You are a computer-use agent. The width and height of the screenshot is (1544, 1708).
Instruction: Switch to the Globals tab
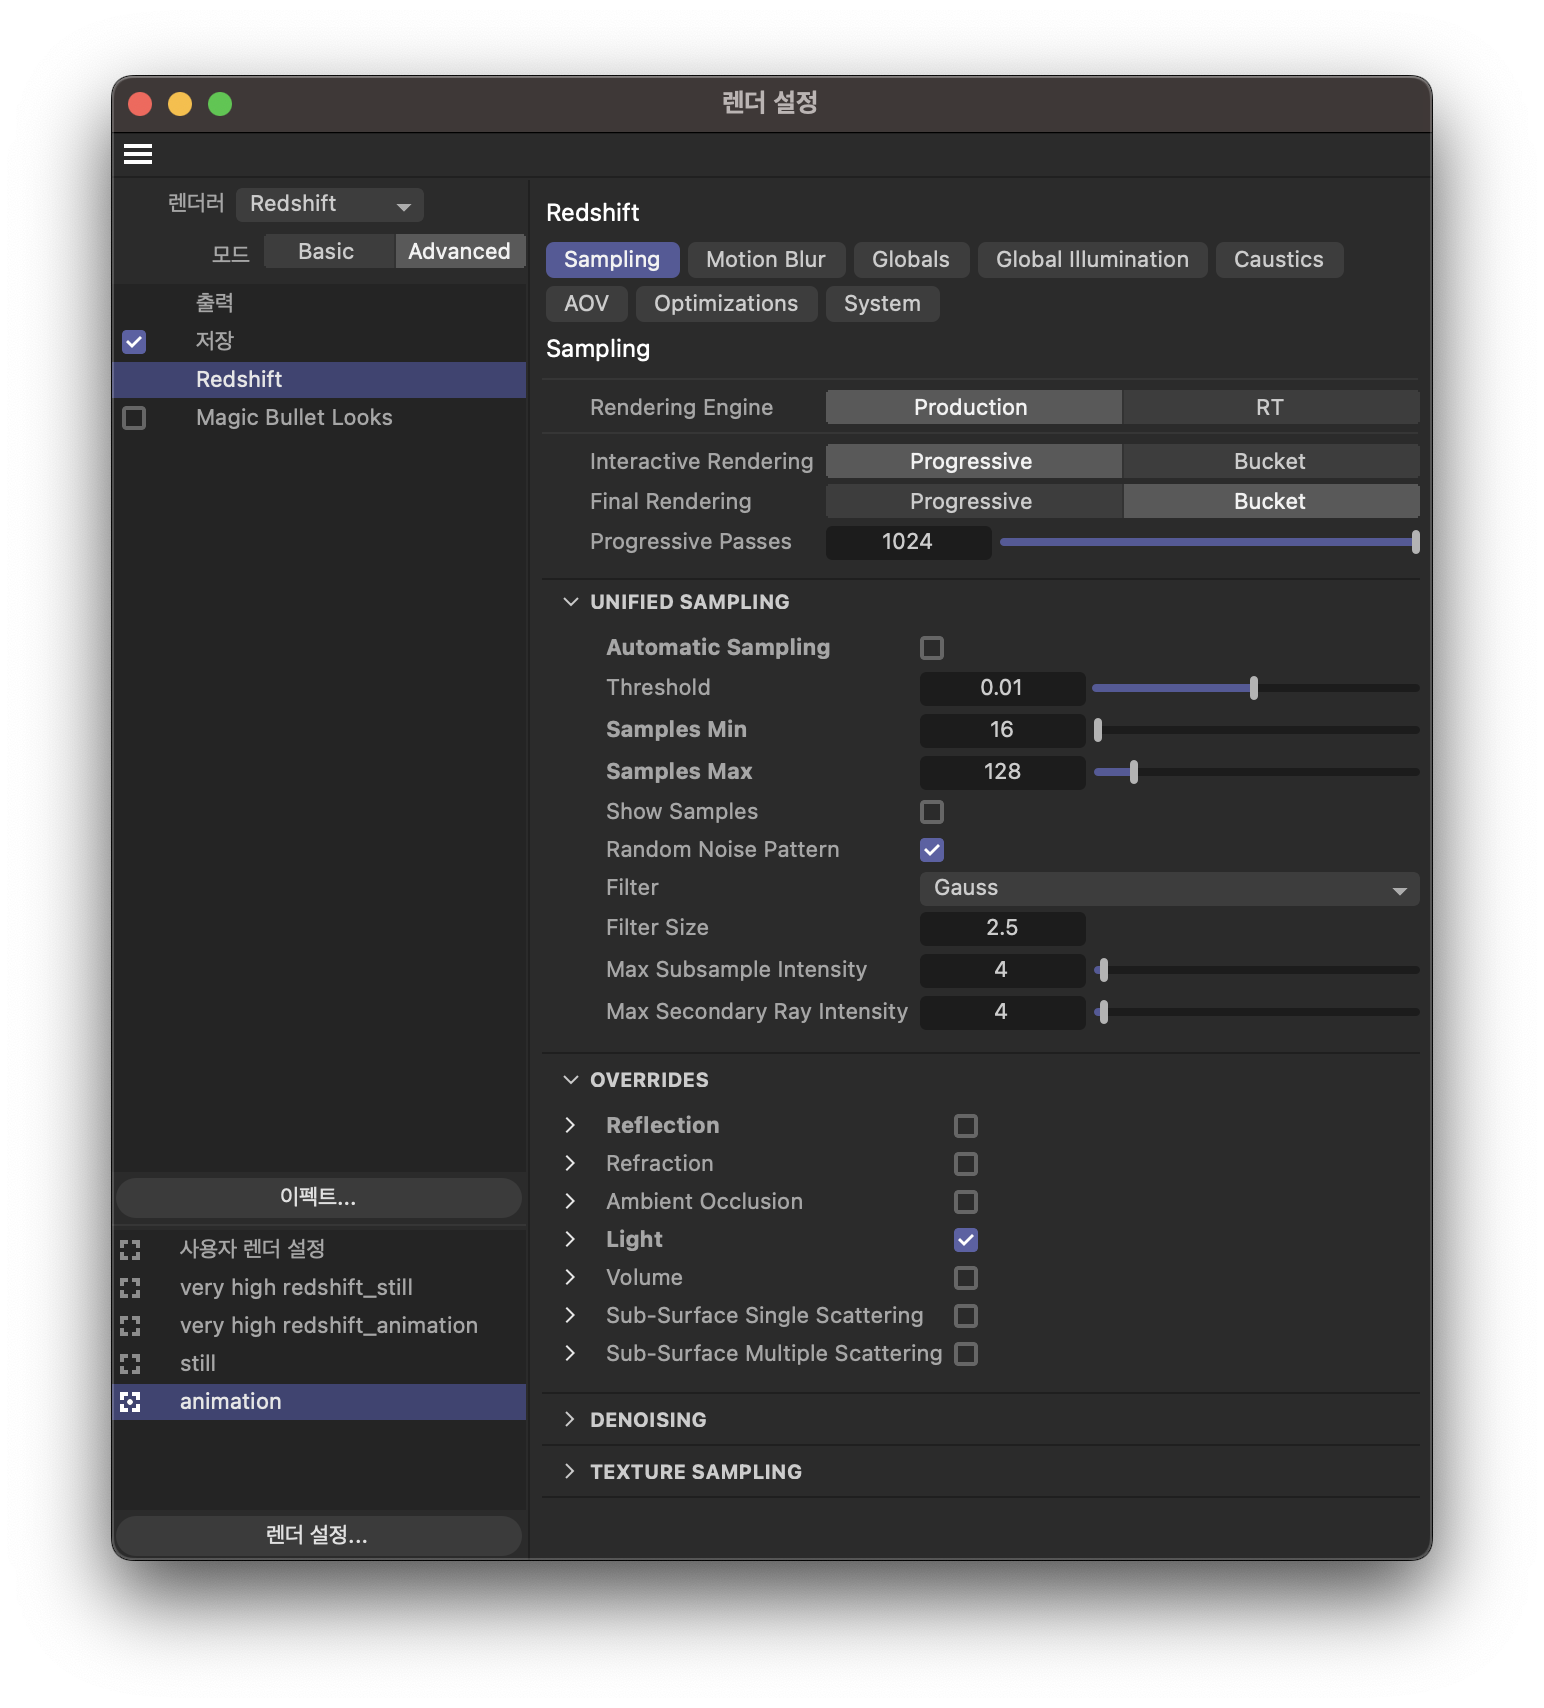(911, 260)
